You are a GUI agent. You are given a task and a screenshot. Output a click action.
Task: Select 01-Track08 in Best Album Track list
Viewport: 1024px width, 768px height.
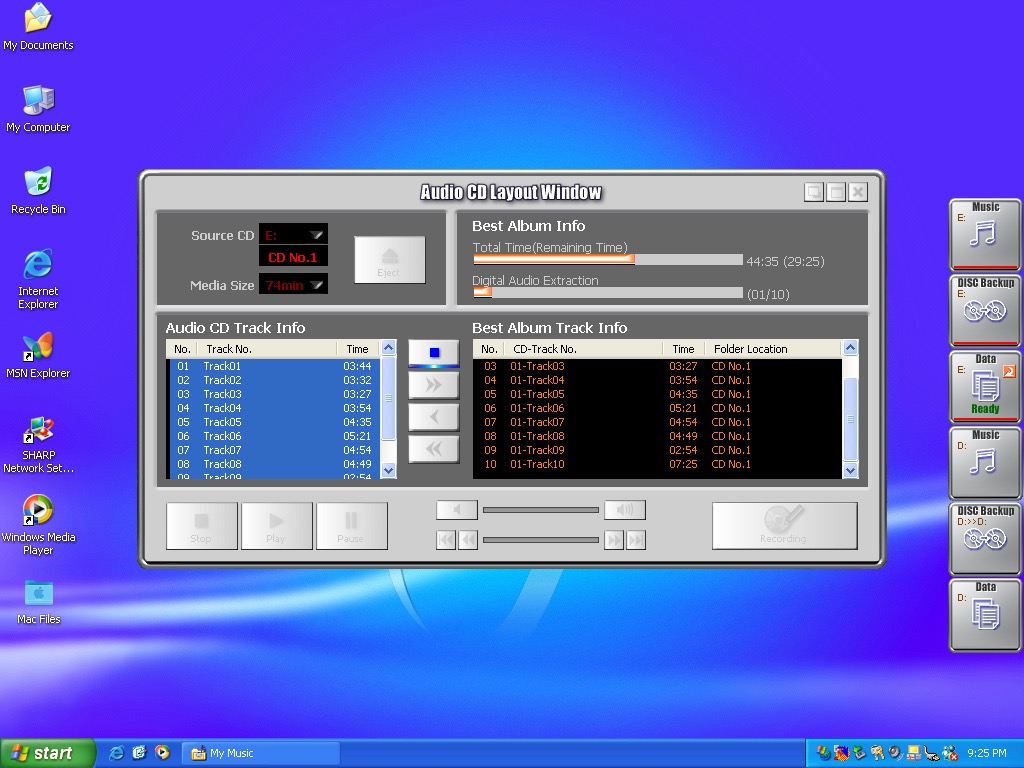(537, 436)
